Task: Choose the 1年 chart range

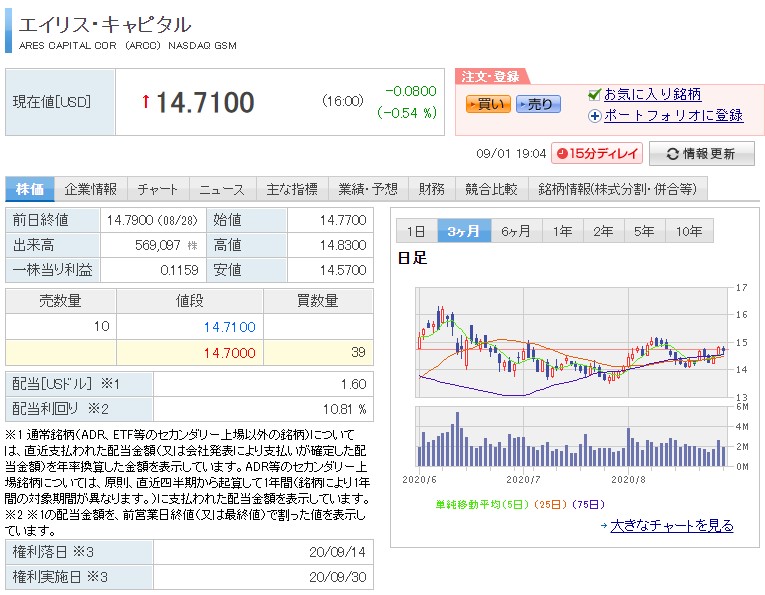Action: pyautogui.click(x=563, y=231)
